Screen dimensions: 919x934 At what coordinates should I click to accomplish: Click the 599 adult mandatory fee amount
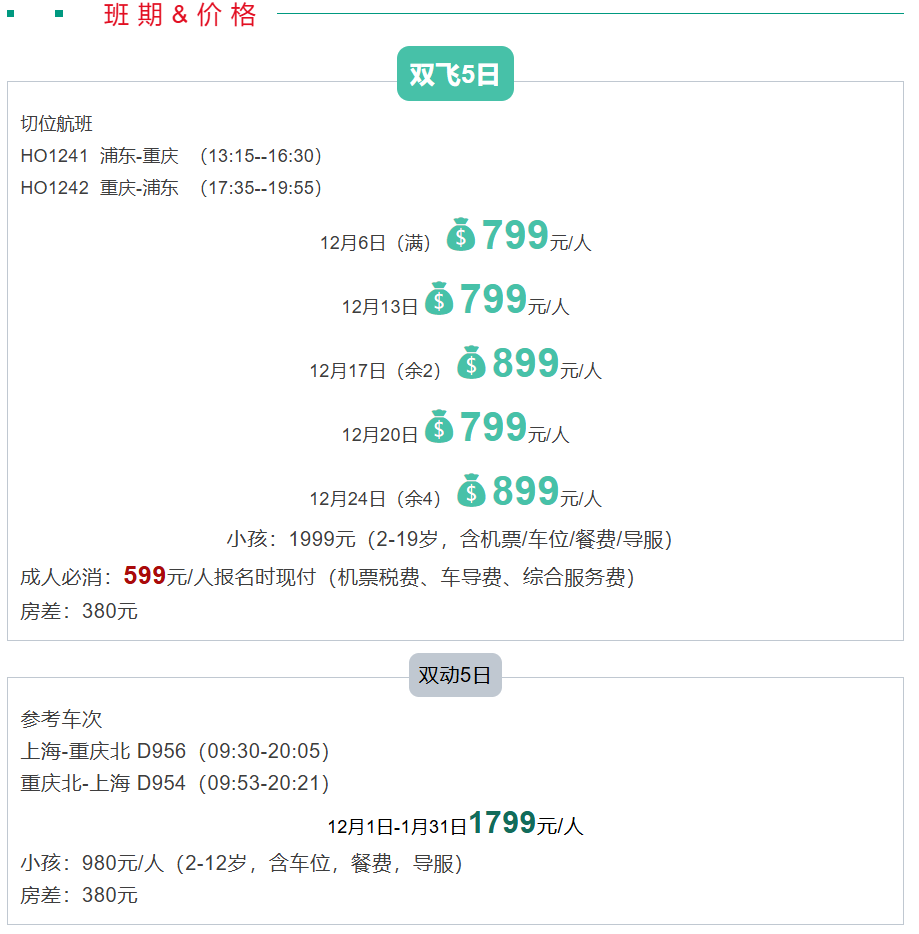click(x=145, y=576)
